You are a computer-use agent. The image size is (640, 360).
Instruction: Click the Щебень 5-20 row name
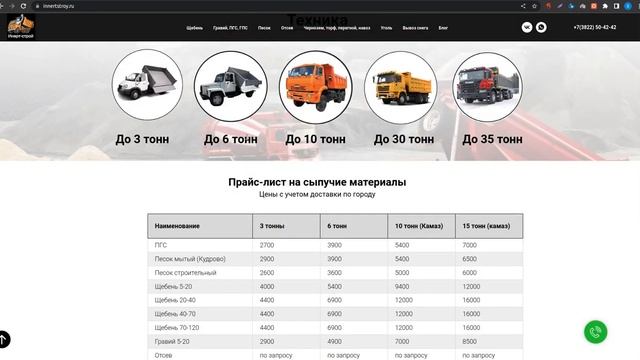pyautogui.click(x=173, y=287)
